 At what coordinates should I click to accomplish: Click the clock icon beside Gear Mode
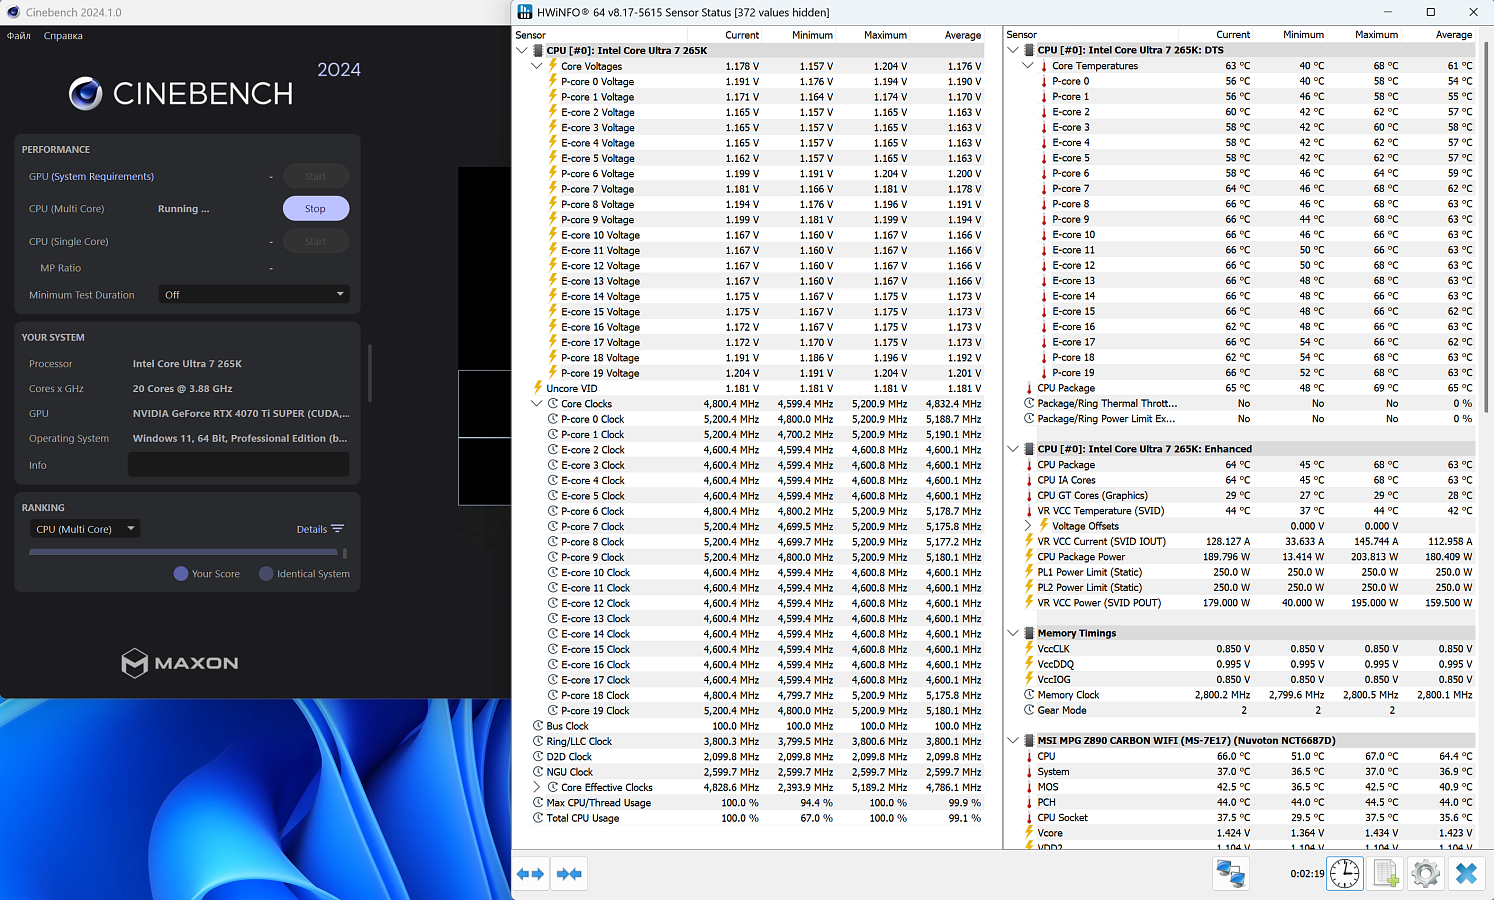(x=1029, y=710)
